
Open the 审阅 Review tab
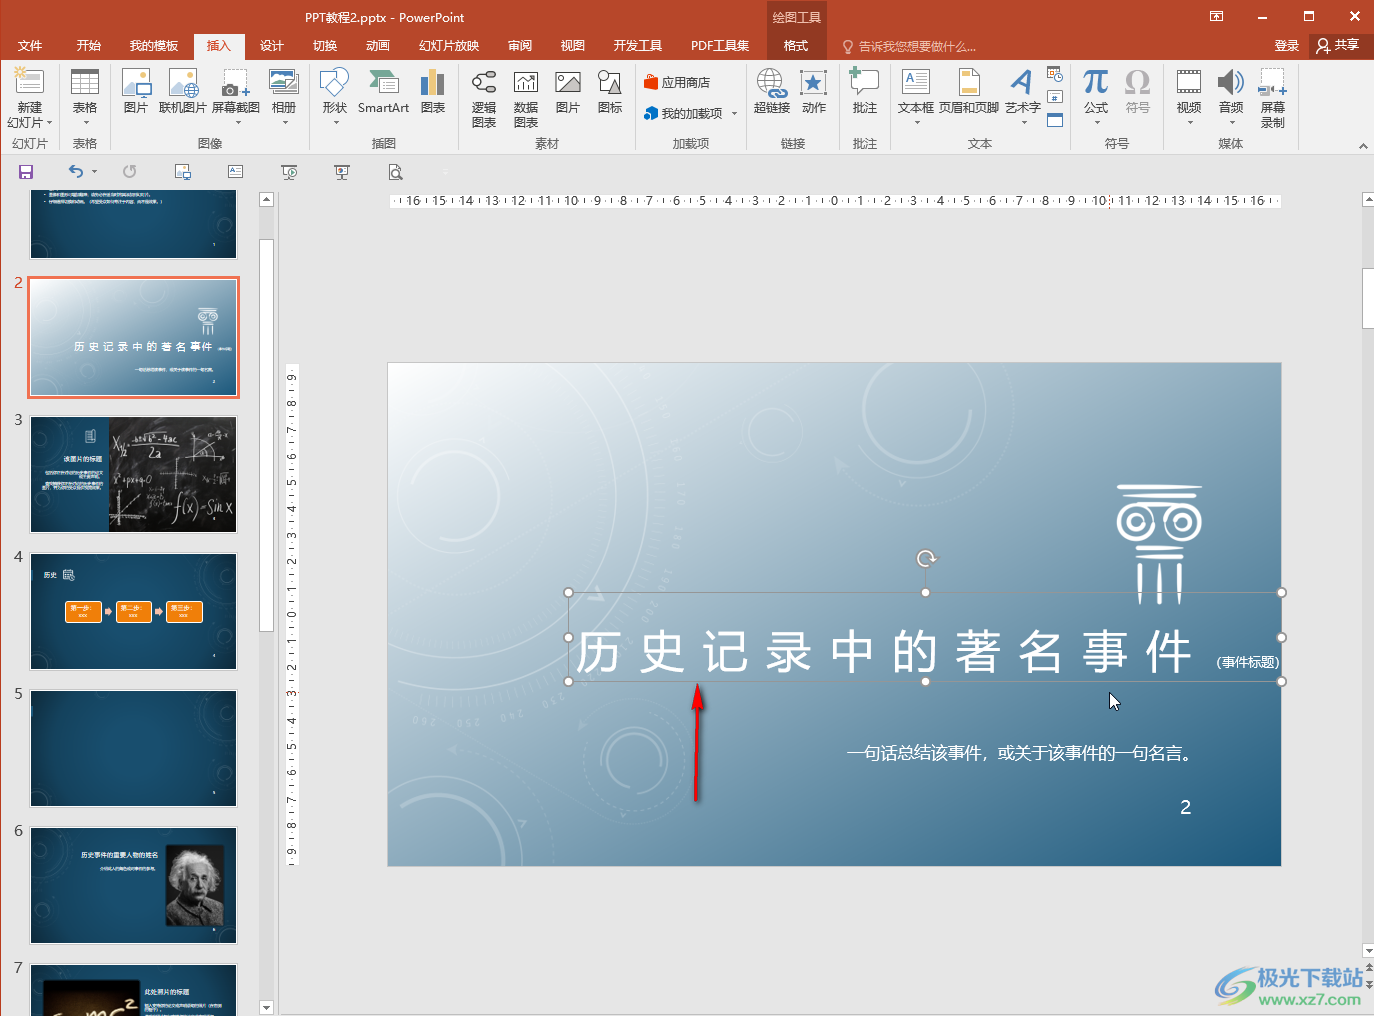tap(520, 46)
